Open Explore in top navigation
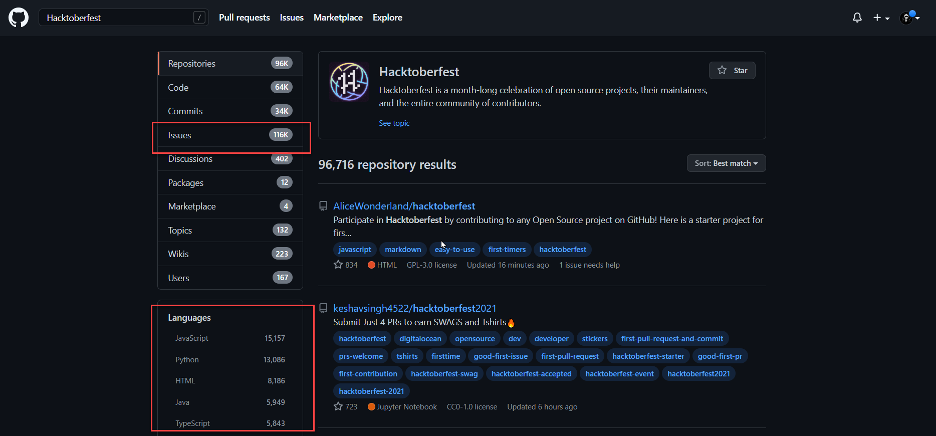The width and height of the screenshot is (936, 436). [x=387, y=18]
